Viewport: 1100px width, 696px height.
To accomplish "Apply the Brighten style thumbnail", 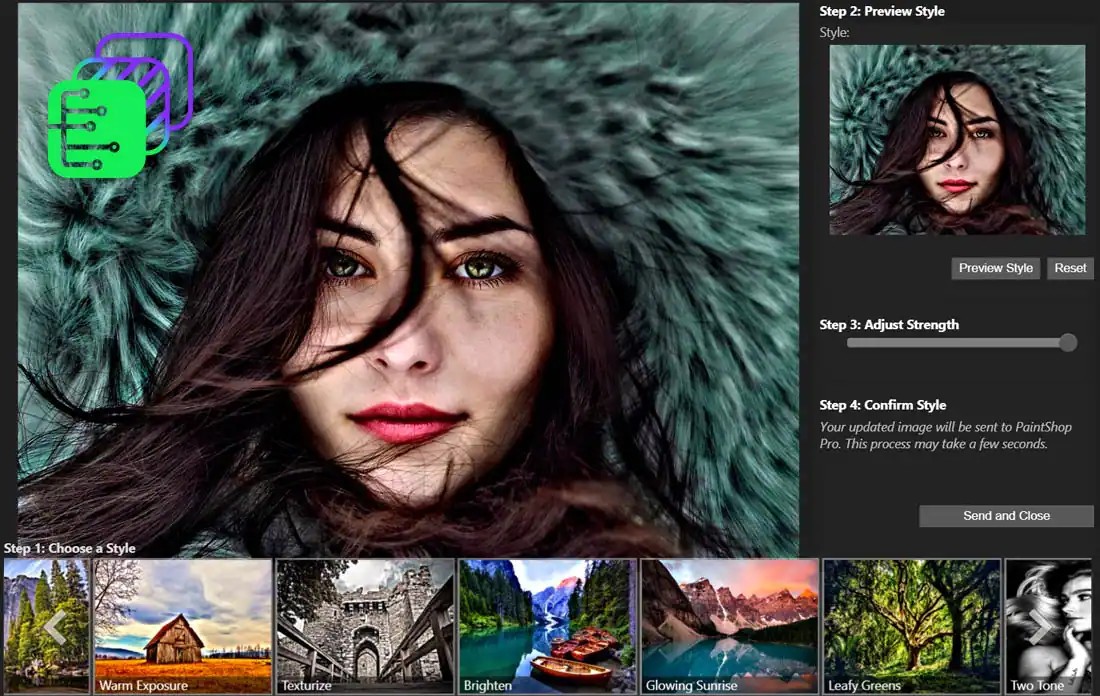I will [x=547, y=626].
